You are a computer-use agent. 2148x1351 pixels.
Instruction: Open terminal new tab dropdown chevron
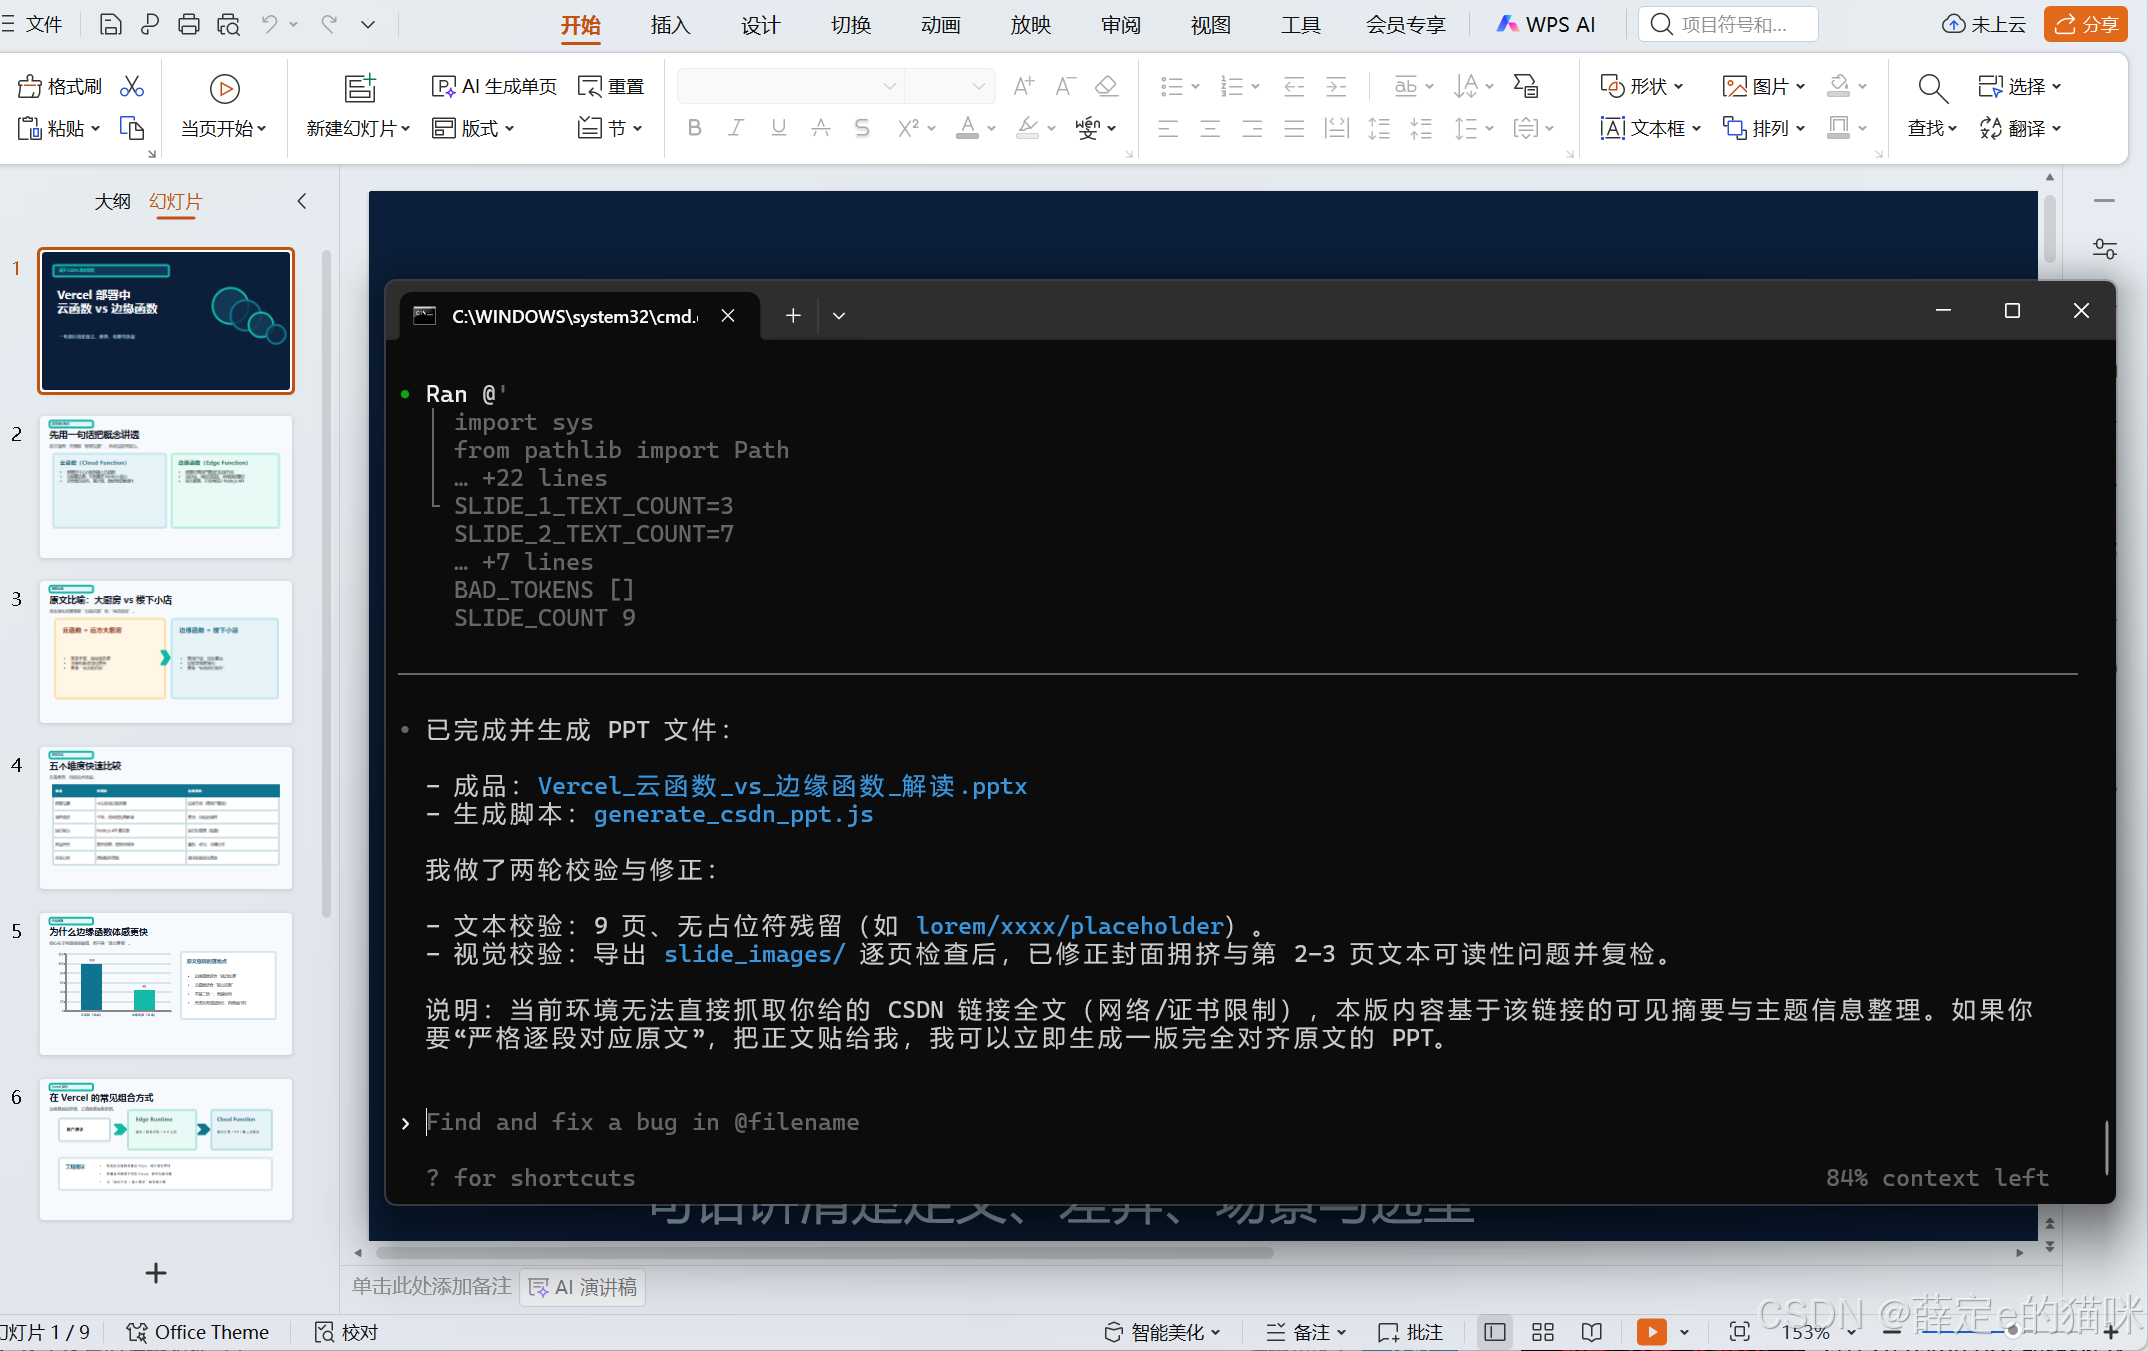click(839, 316)
